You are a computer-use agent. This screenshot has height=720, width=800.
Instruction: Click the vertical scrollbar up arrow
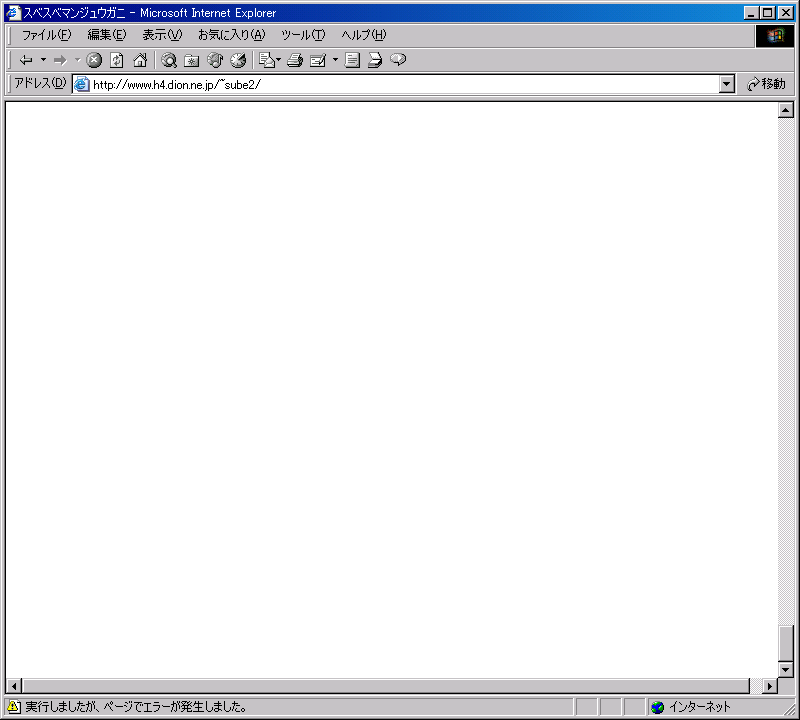786,110
